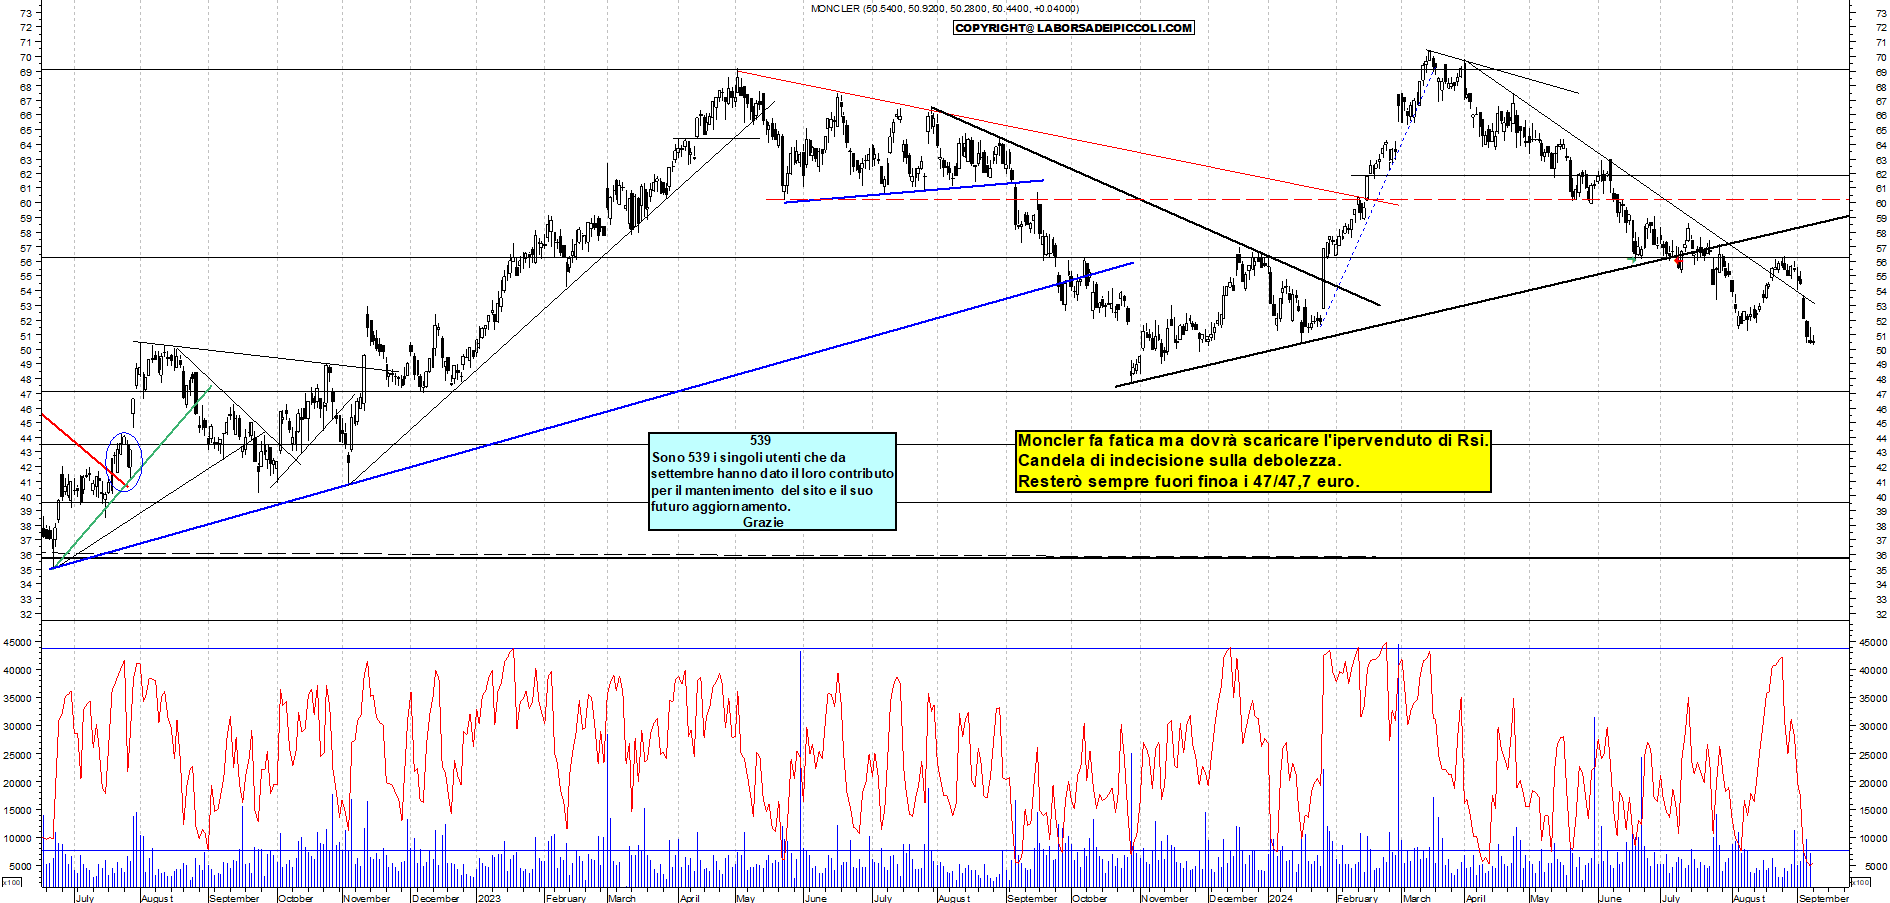
Task: Select the '2023' label on the time axis
Action: [x=489, y=898]
